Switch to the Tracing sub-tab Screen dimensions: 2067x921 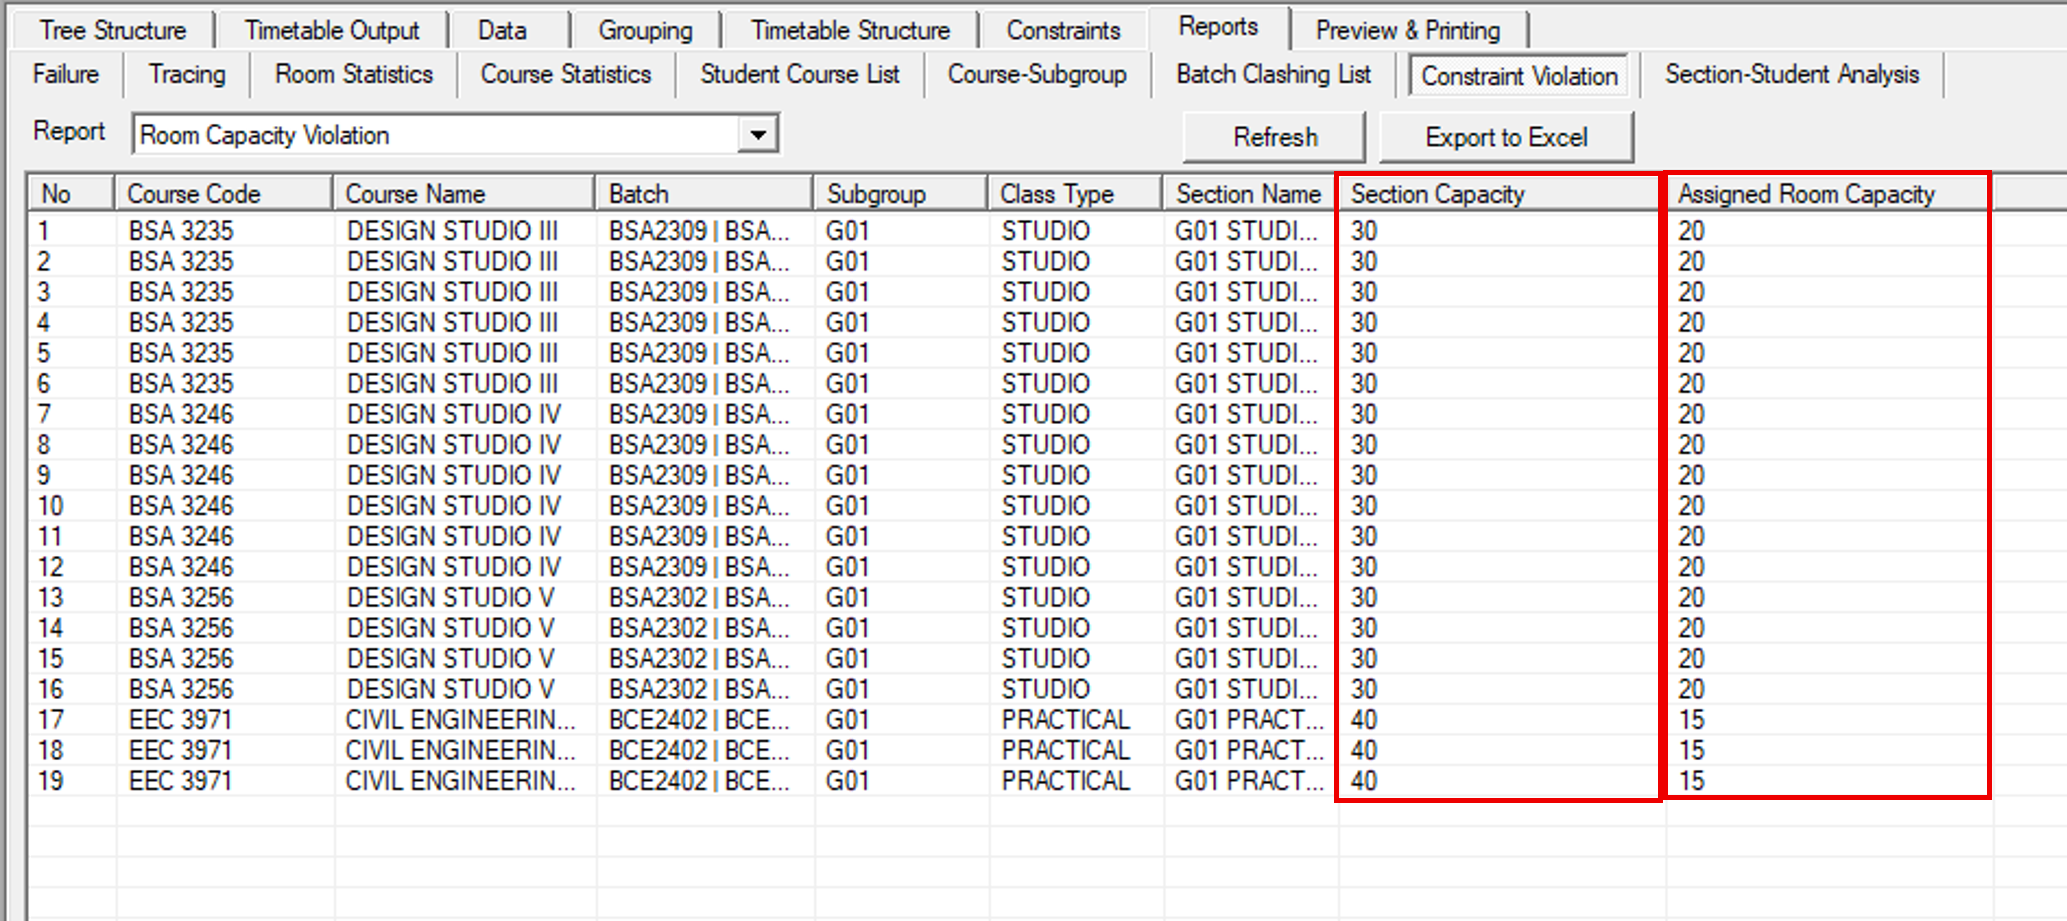click(187, 74)
